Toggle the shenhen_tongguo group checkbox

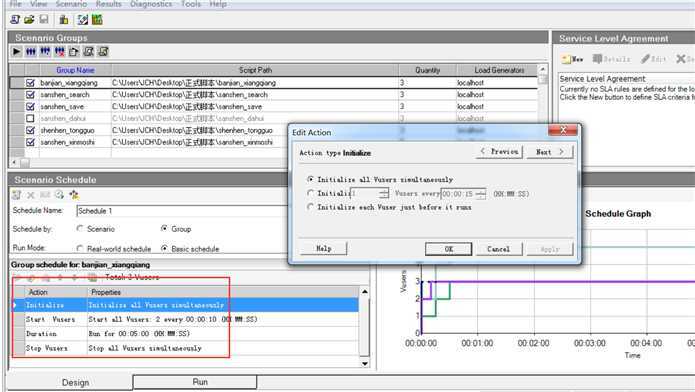[x=30, y=130]
